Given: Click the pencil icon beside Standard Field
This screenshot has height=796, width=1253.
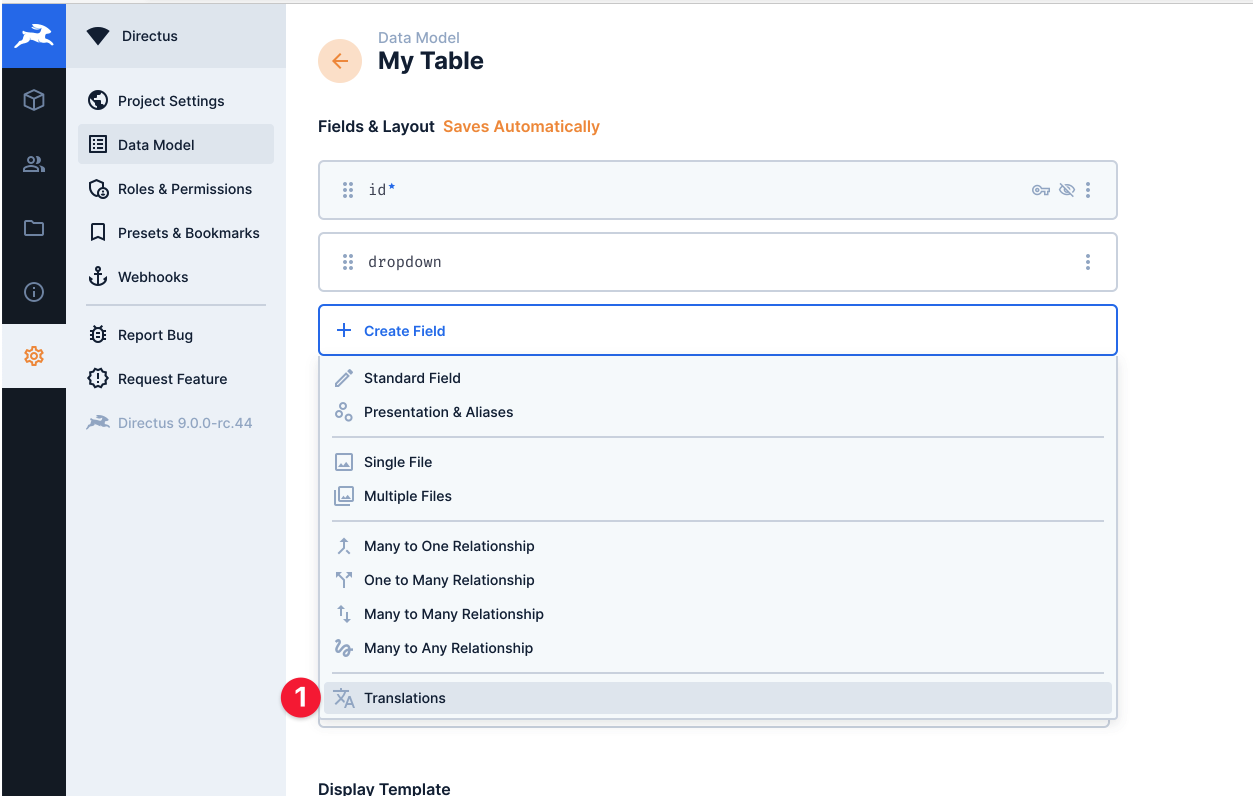Looking at the screenshot, I should (x=344, y=378).
